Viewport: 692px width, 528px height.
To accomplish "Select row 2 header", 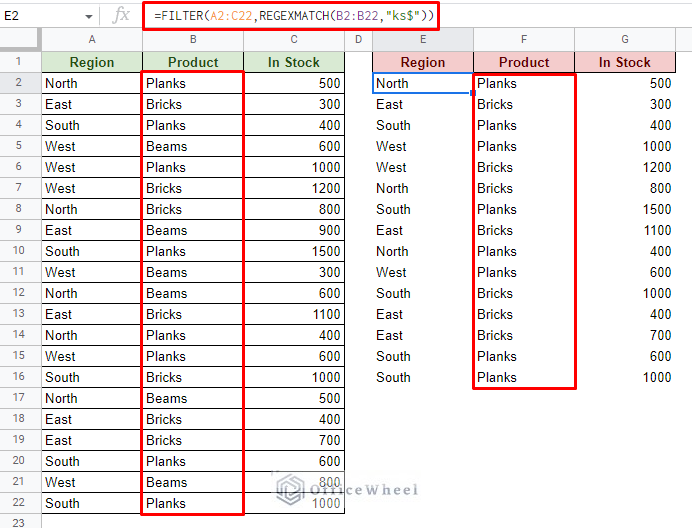I will (19, 83).
